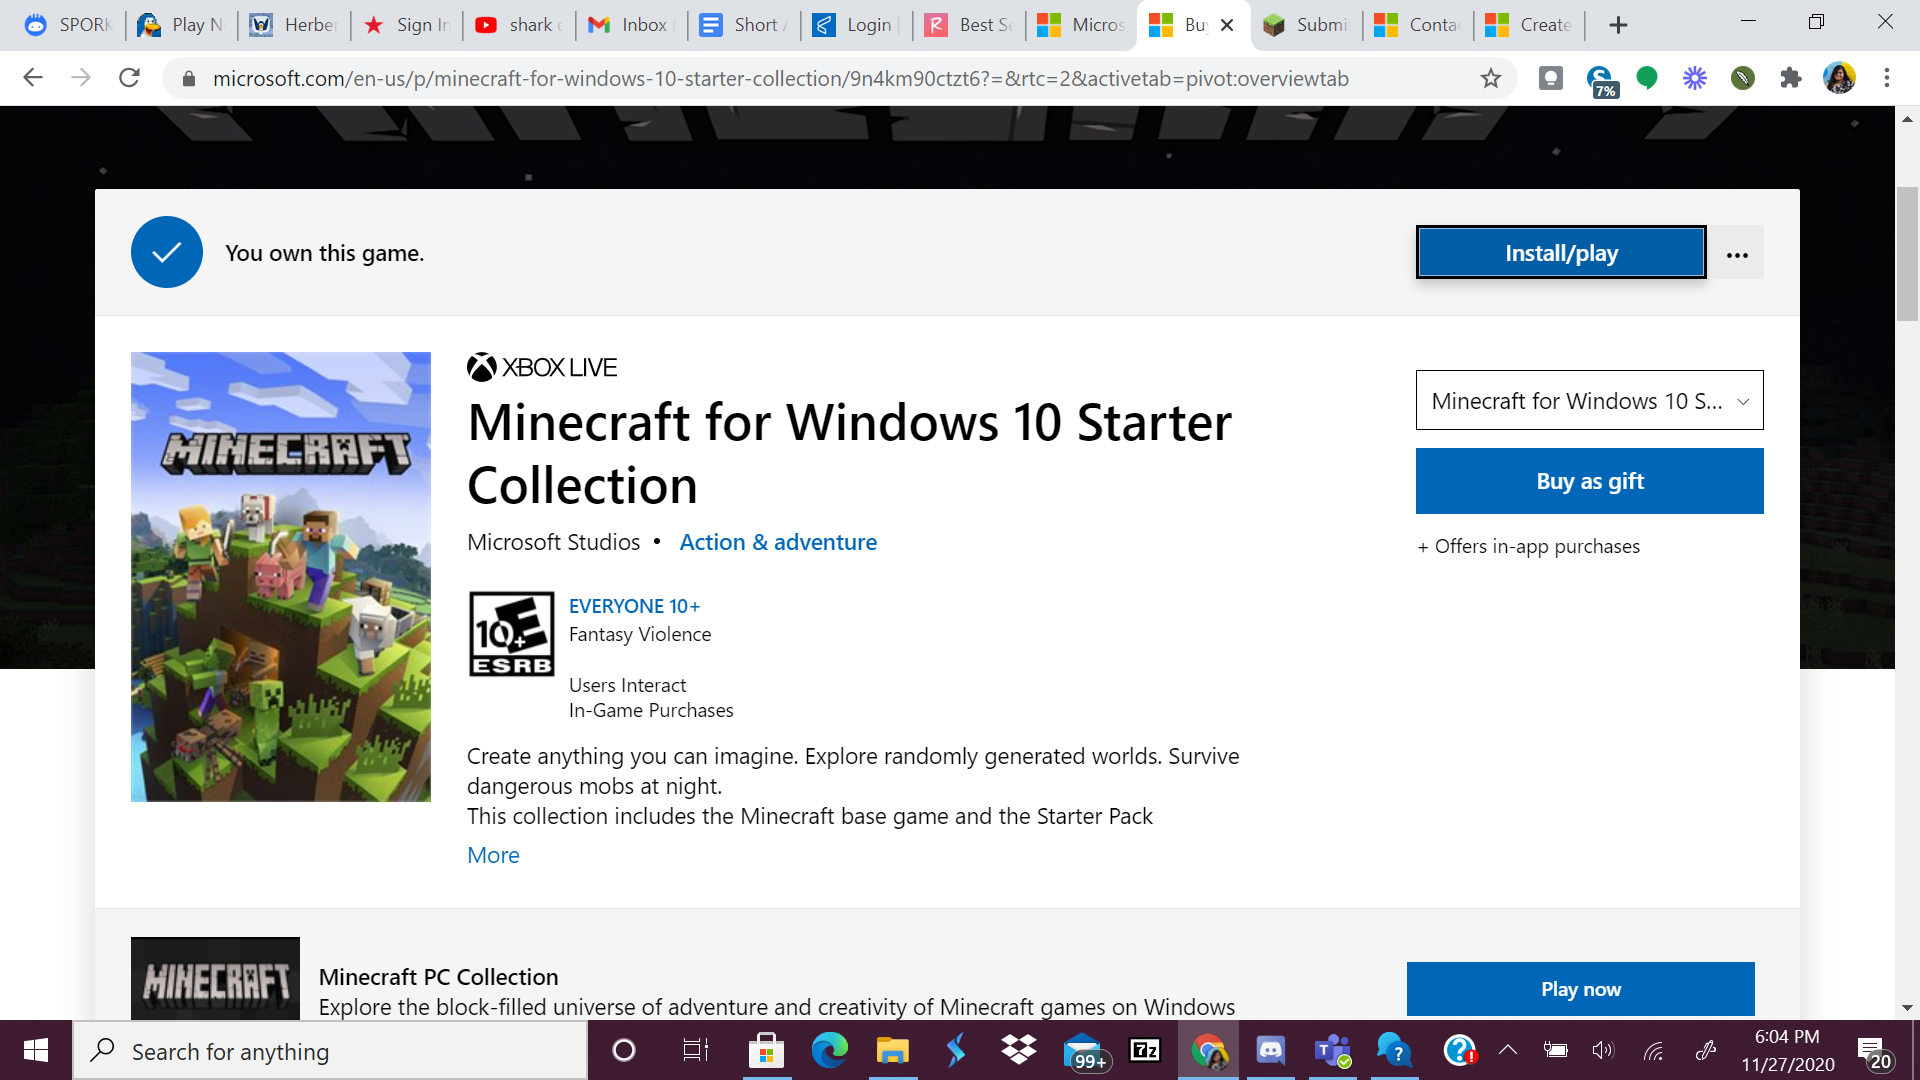Click the Install/play button
Screen dimensions: 1920x1080
point(1561,253)
